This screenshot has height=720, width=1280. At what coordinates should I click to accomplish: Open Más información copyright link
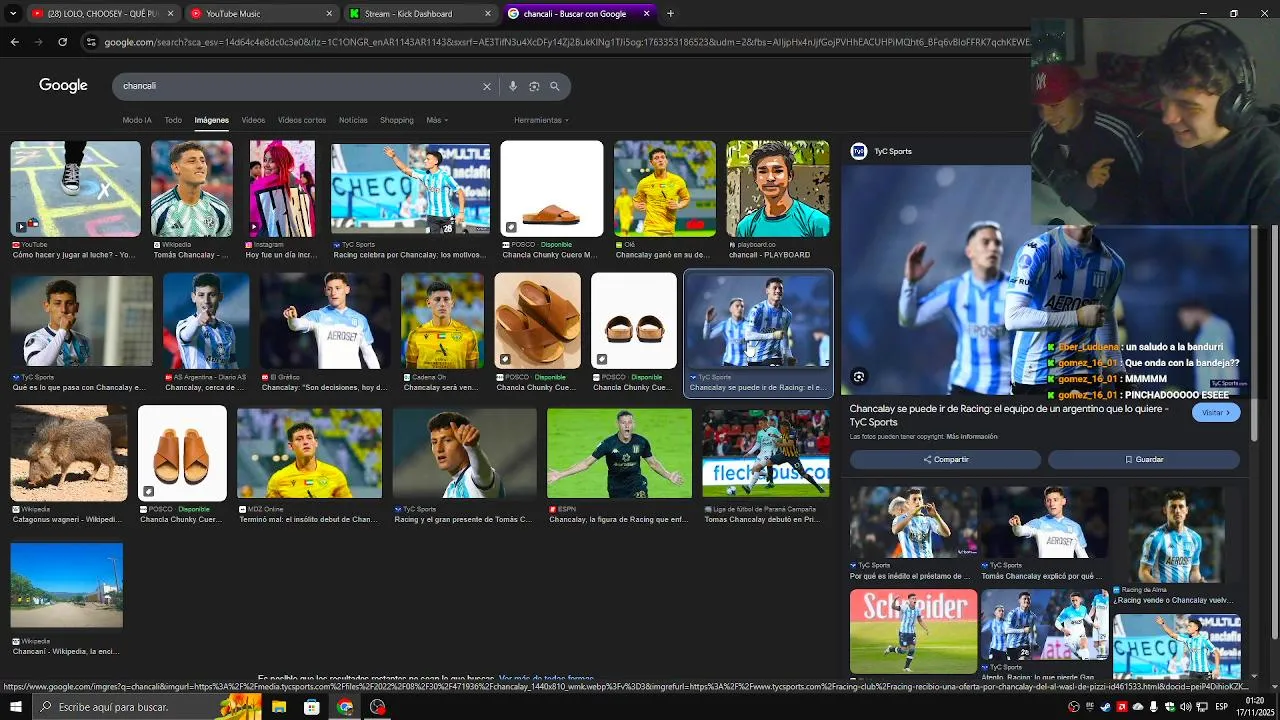click(x=972, y=437)
